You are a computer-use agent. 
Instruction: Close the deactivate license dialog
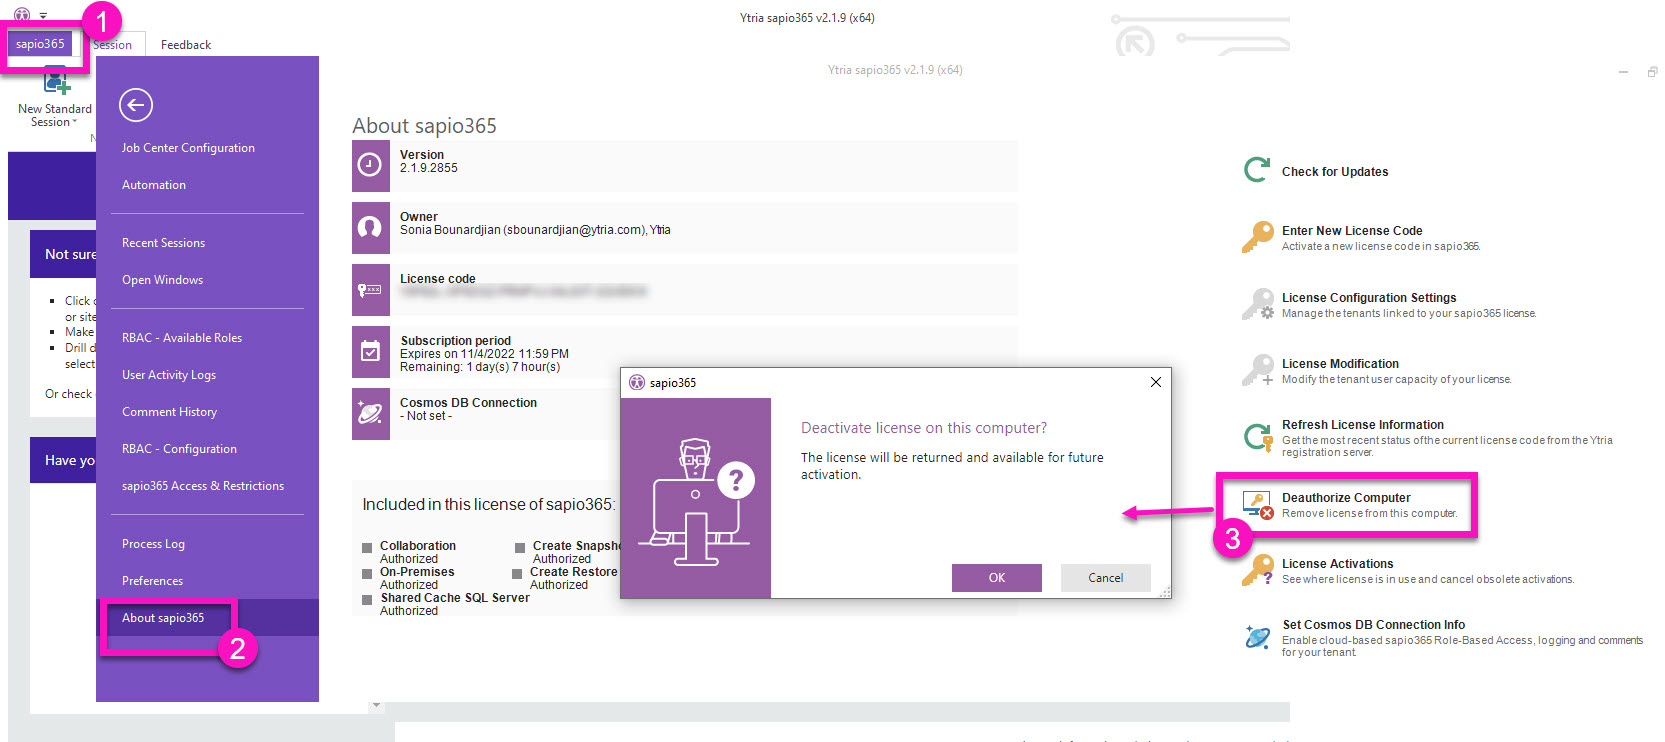[1155, 382]
